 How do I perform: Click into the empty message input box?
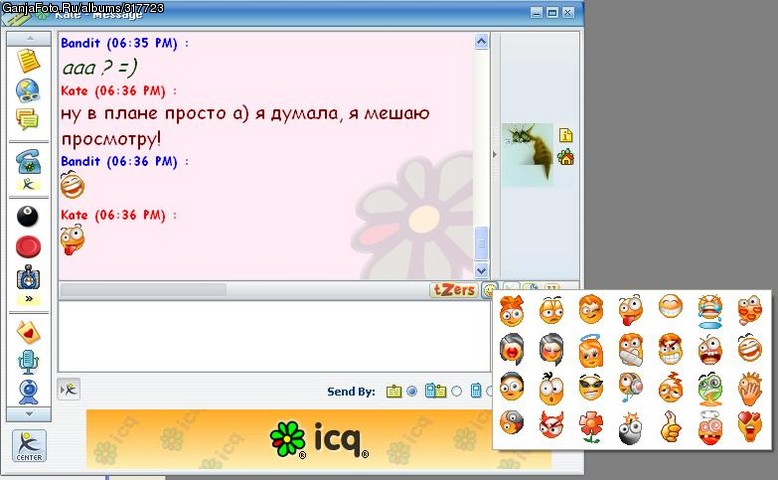[x=274, y=336]
